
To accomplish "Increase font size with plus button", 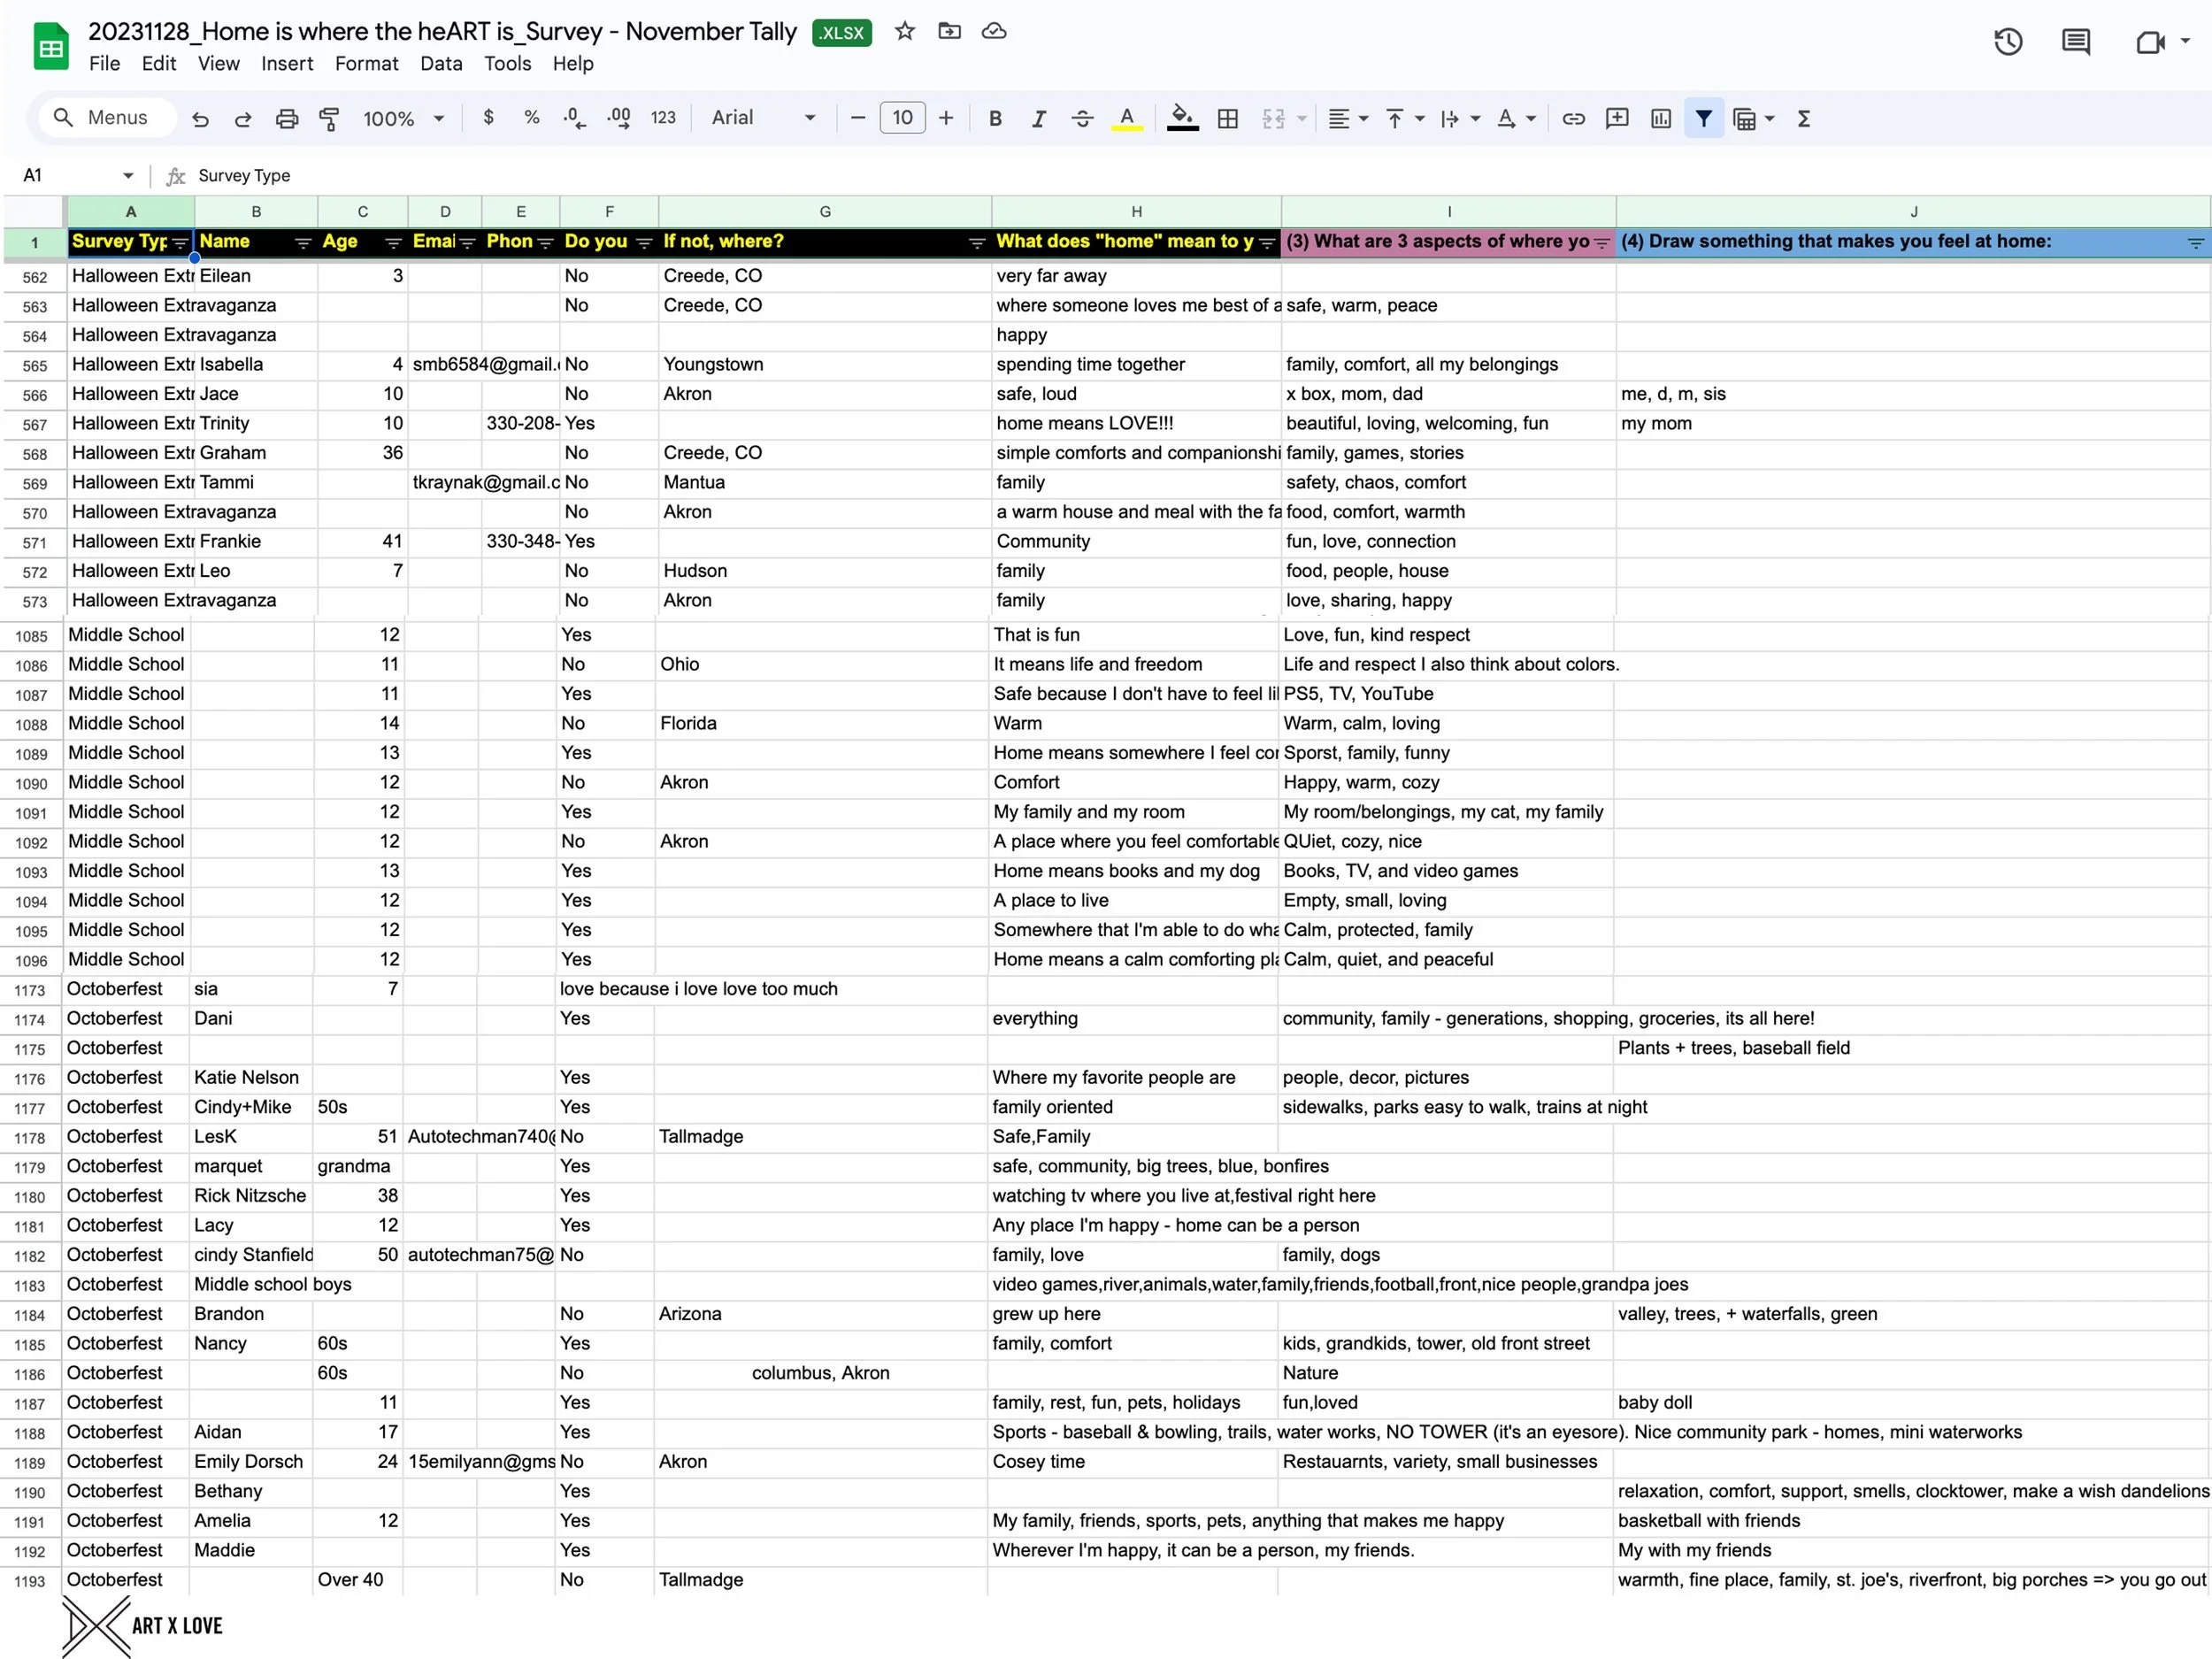I will (946, 118).
